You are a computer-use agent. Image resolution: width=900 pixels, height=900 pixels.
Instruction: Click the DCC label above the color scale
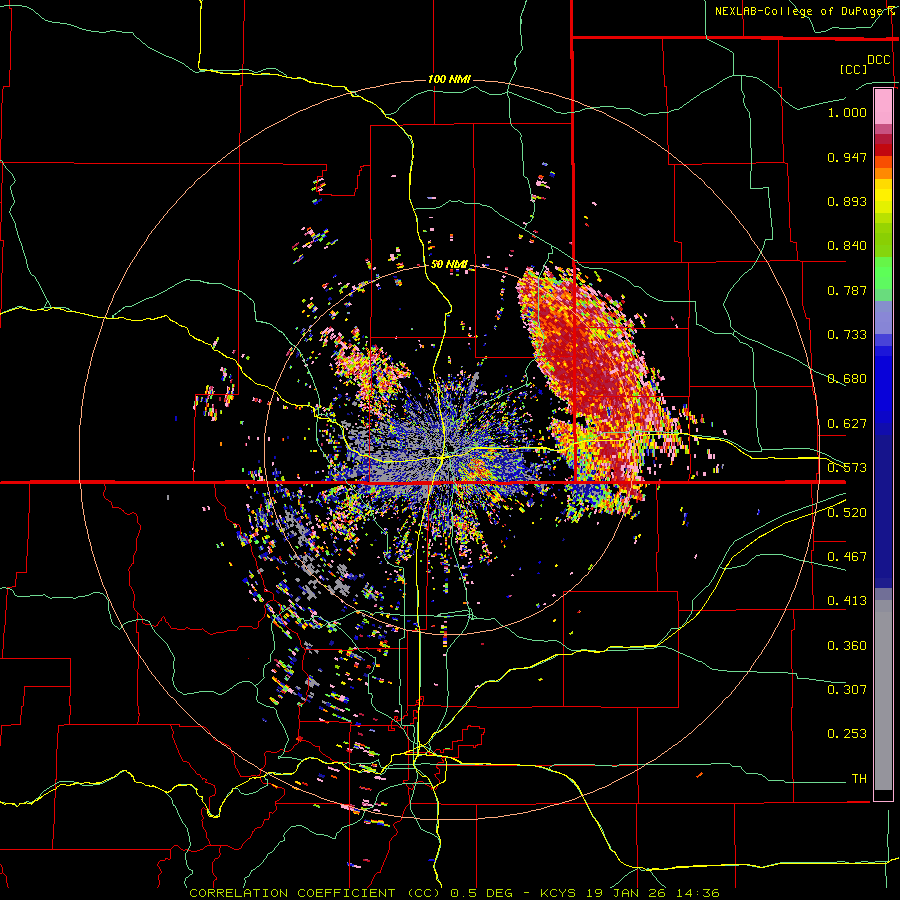pos(878,60)
